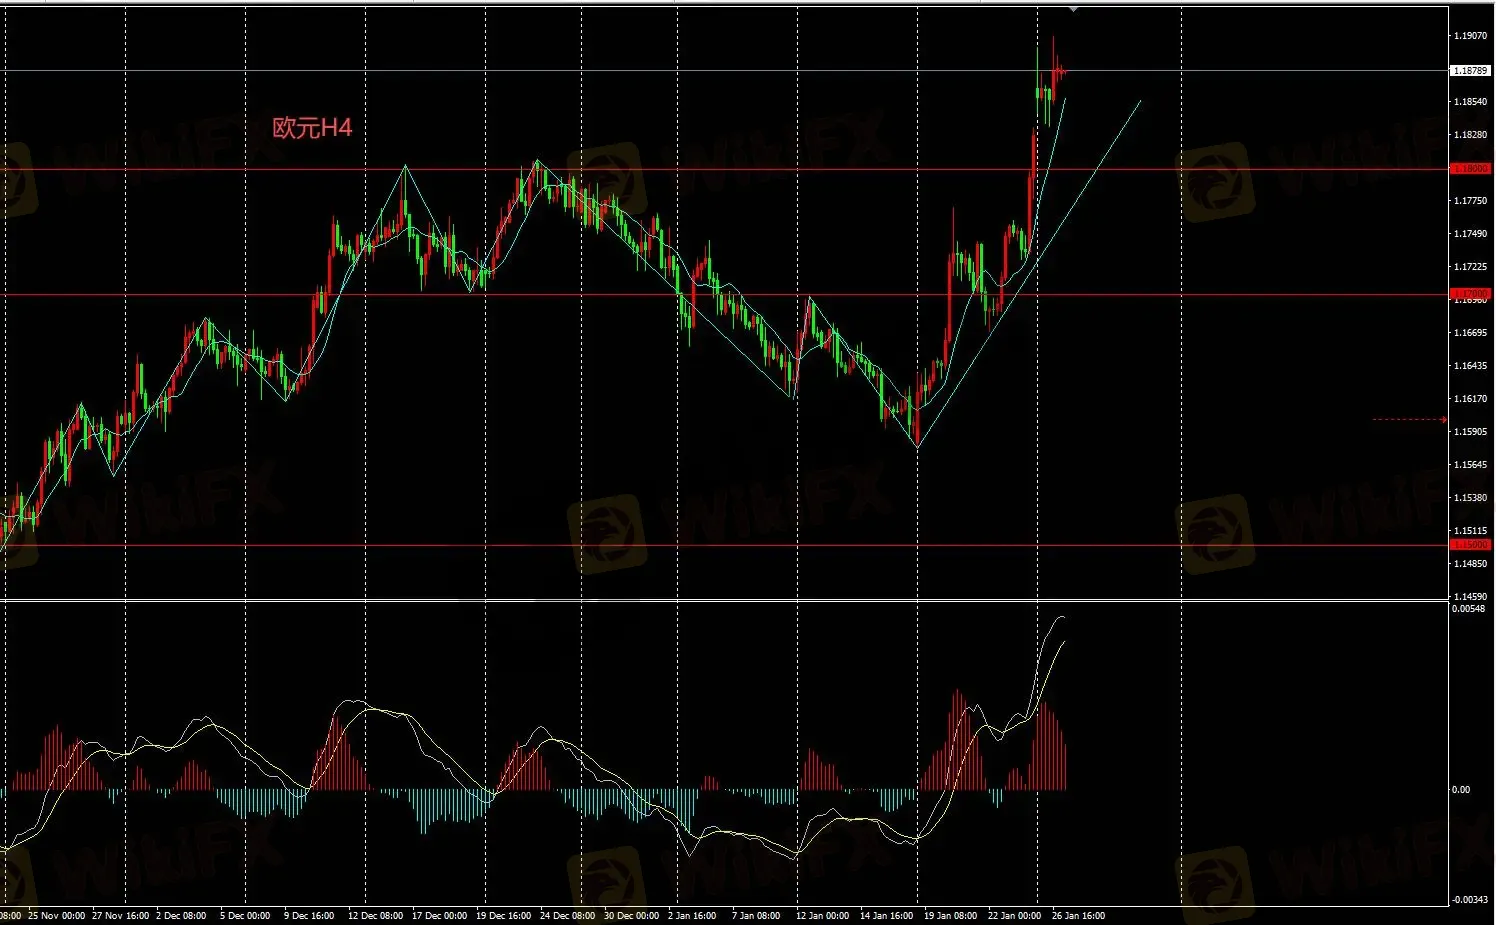Click the 27 Nov 16:00 time label
1496x925 pixels.
pos(121,916)
